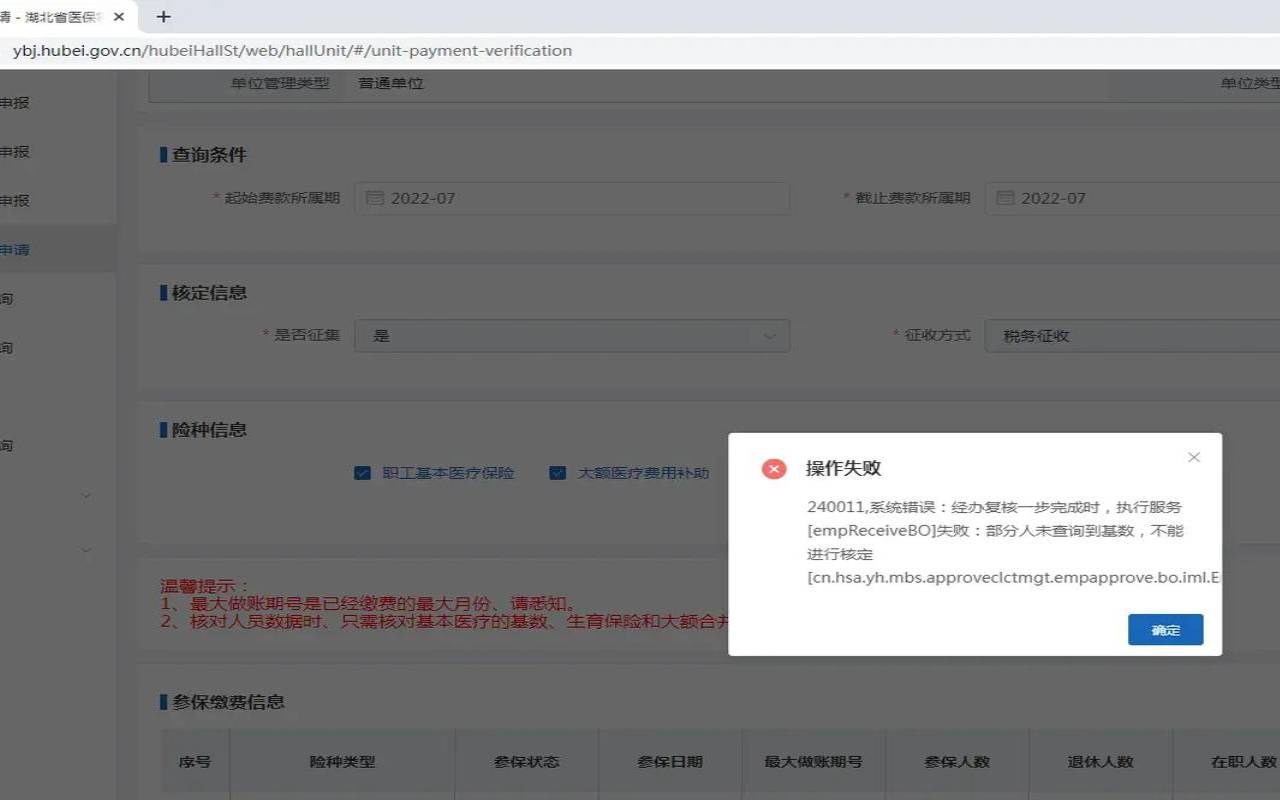Open the 起始费款所属期 date field
The image size is (1280, 800).
click(572, 198)
